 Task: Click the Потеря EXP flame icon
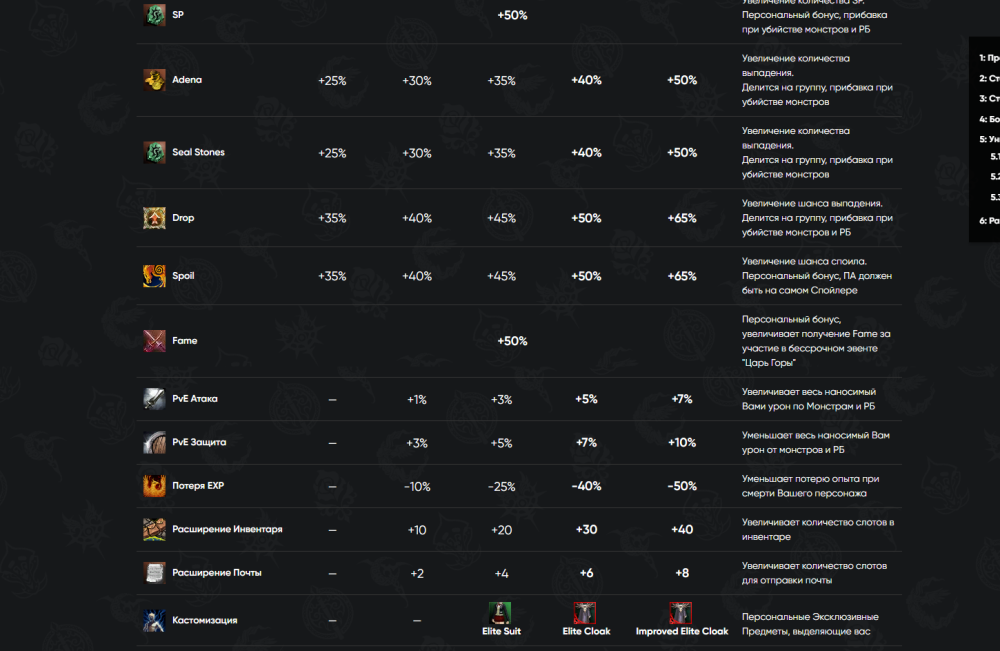[x=154, y=486]
